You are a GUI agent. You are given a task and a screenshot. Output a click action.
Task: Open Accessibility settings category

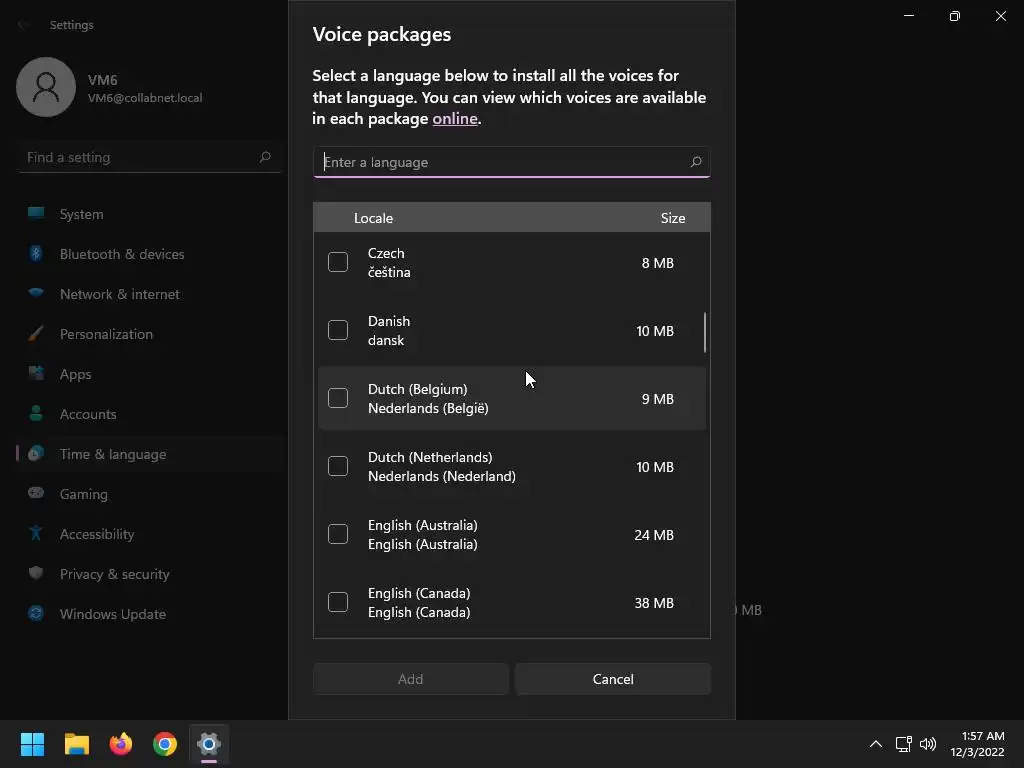tap(149, 534)
